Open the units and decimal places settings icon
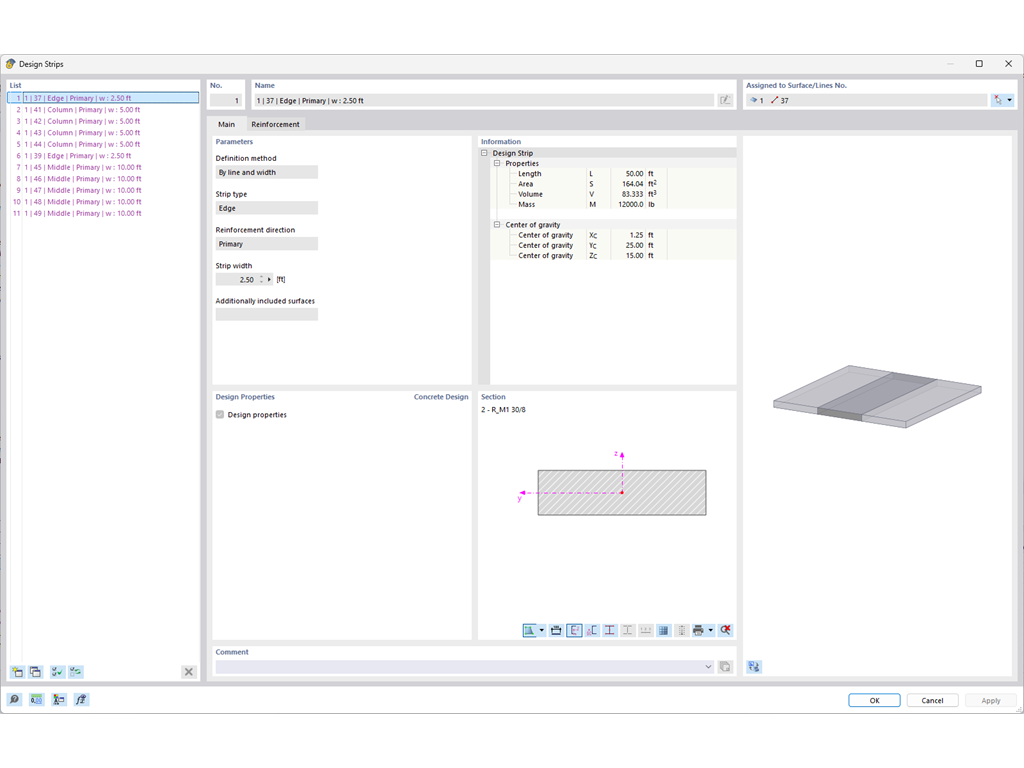1024x768 pixels. coord(36,699)
